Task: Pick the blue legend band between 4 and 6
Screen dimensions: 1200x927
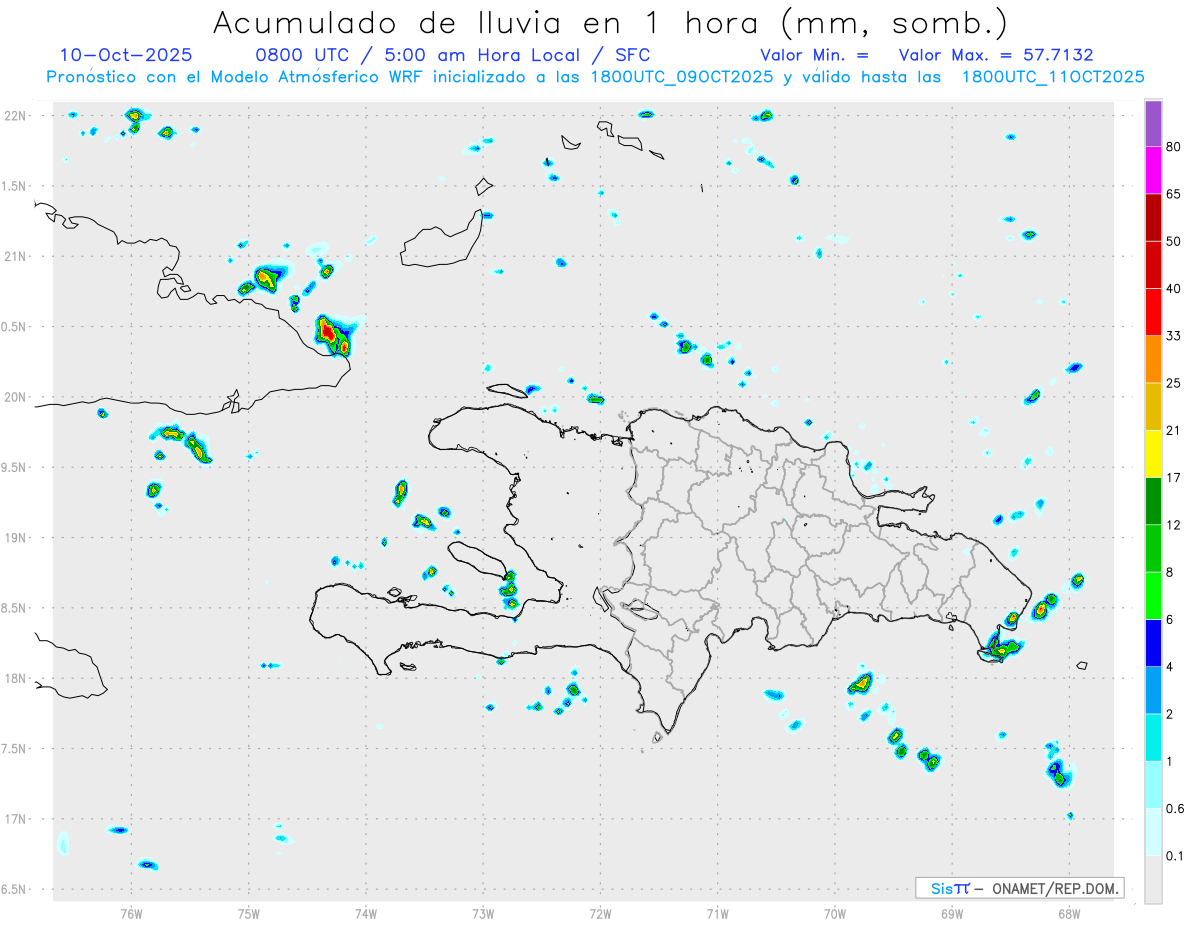Action: pyautogui.click(x=1153, y=643)
